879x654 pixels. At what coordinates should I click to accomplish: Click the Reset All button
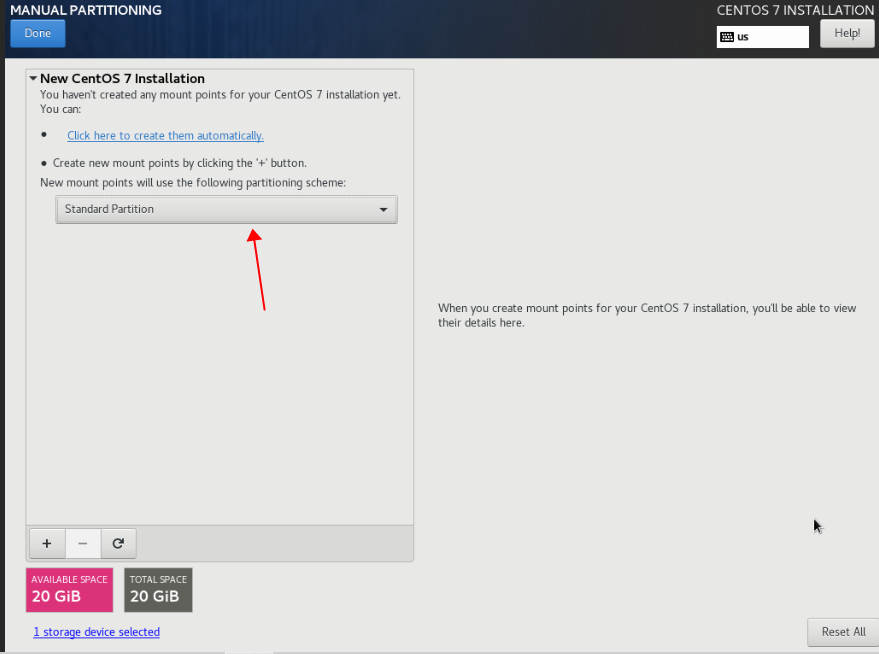pyautogui.click(x=843, y=632)
